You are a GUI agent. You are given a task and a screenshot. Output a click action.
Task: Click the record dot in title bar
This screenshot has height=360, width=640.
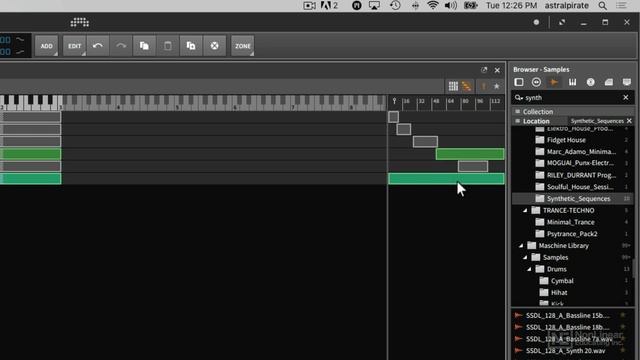tap(536, 22)
